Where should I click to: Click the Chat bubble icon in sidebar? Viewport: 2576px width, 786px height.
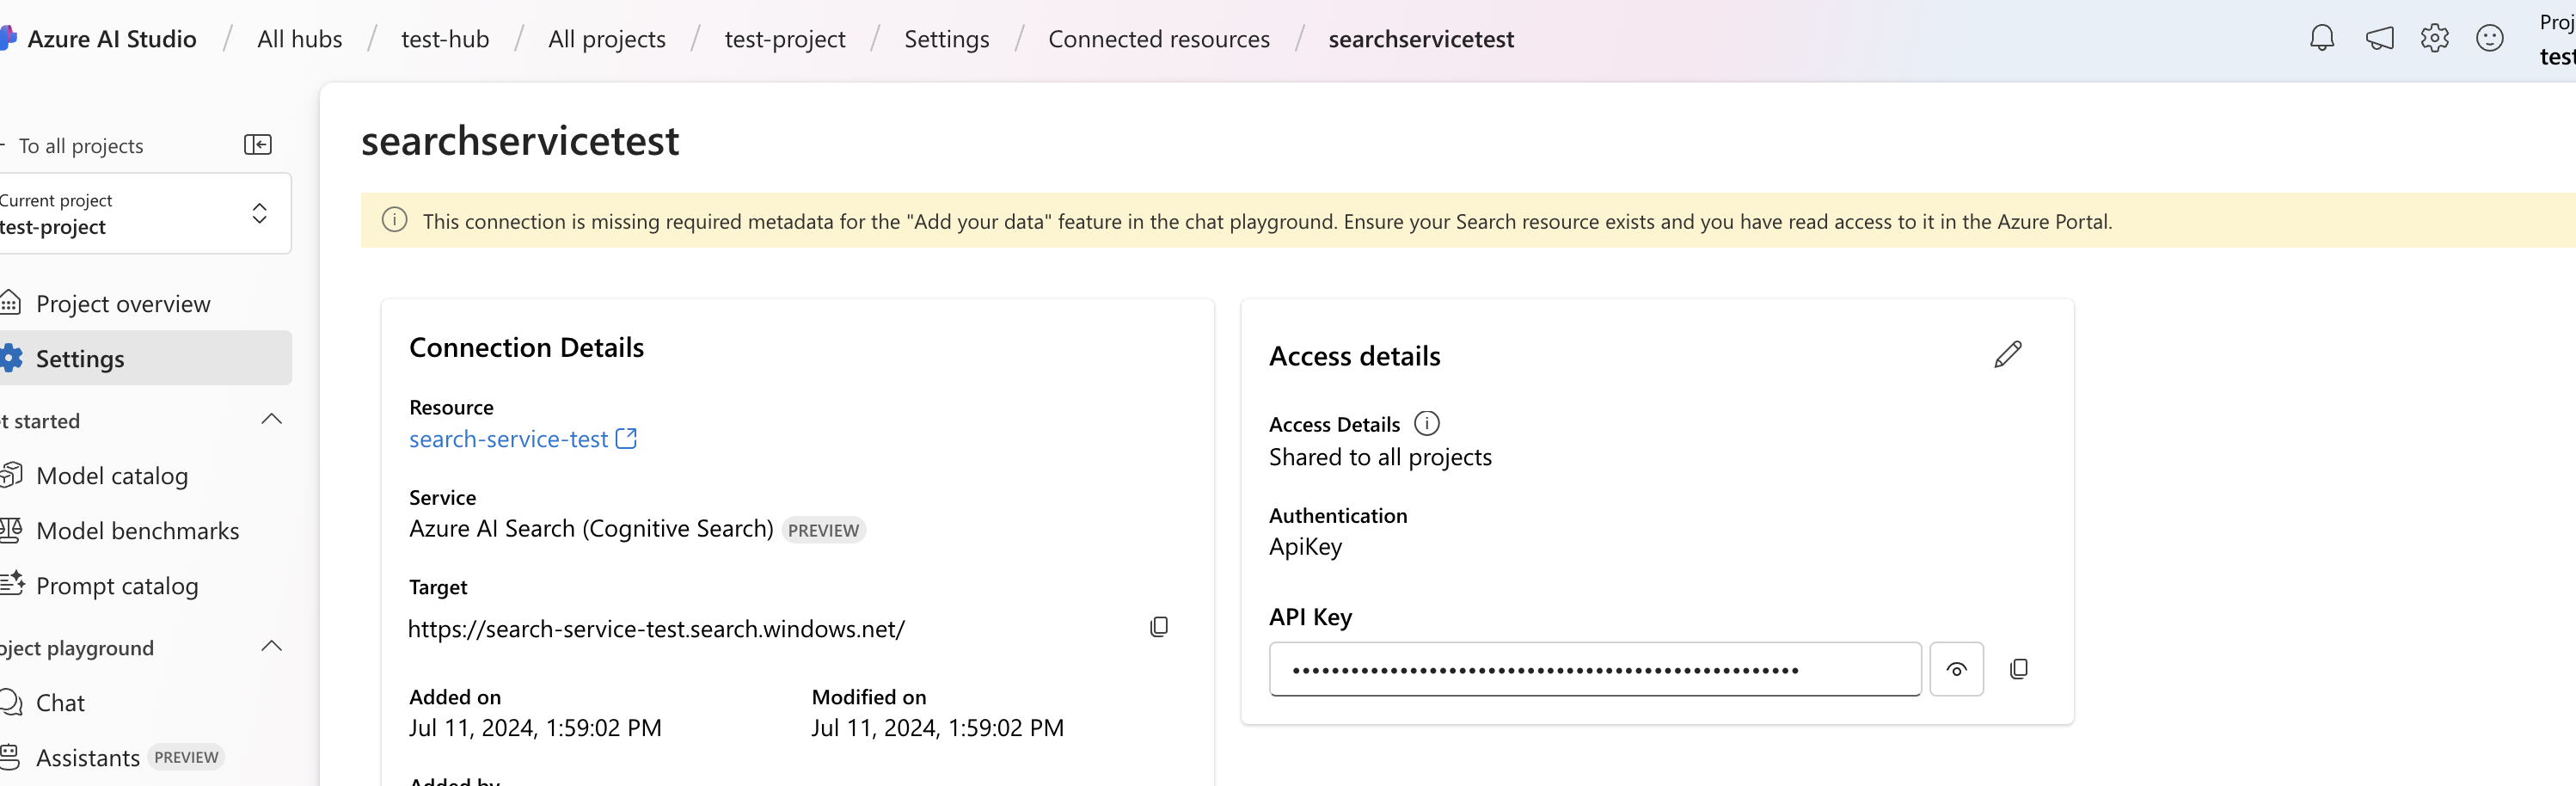(11, 702)
